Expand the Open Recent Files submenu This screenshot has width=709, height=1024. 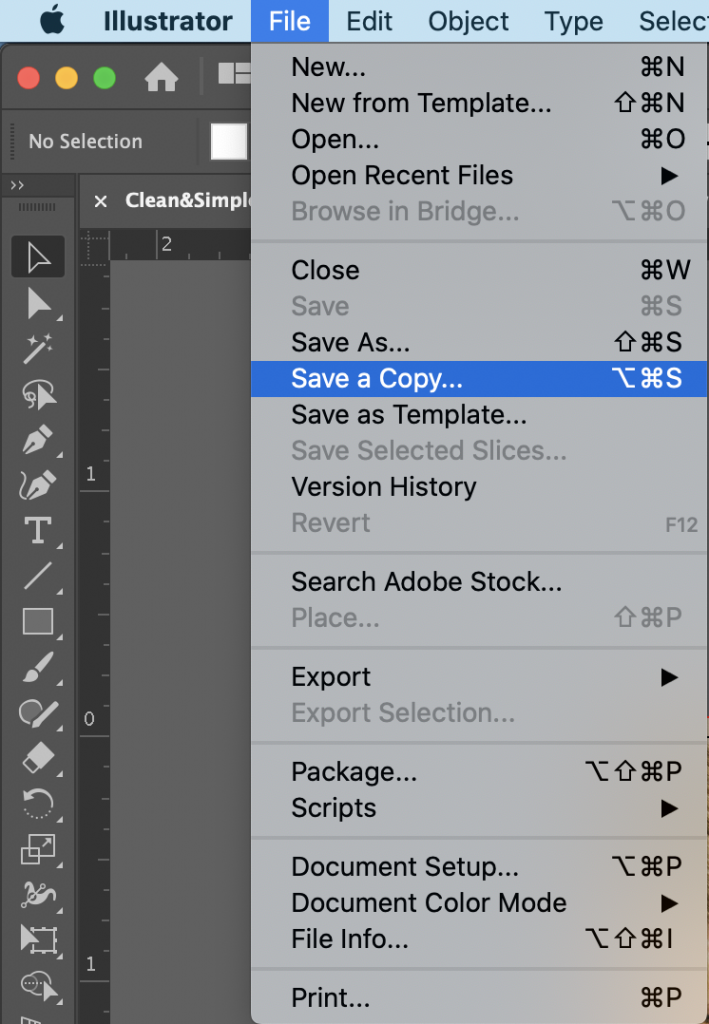[479, 175]
